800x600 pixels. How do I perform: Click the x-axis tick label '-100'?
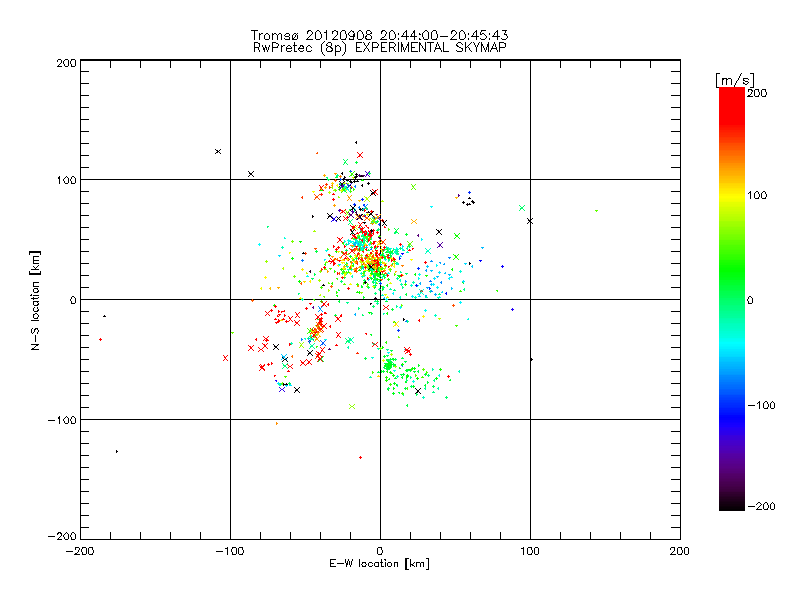pyautogui.click(x=230, y=551)
